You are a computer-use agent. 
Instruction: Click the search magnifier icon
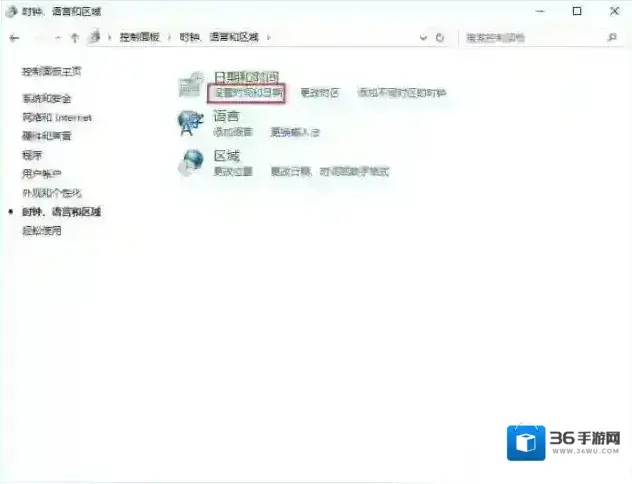click(612, 37)
